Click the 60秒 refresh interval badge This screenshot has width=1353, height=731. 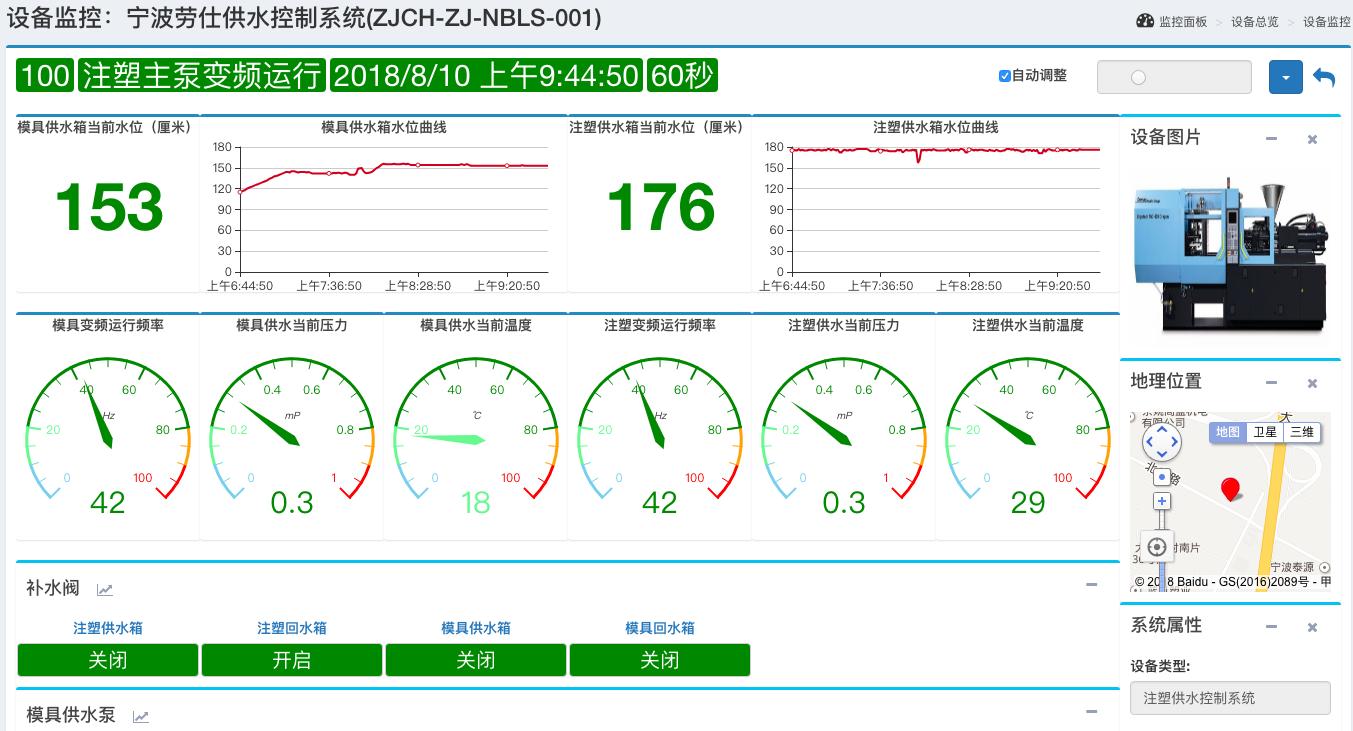tap(682, 76)
